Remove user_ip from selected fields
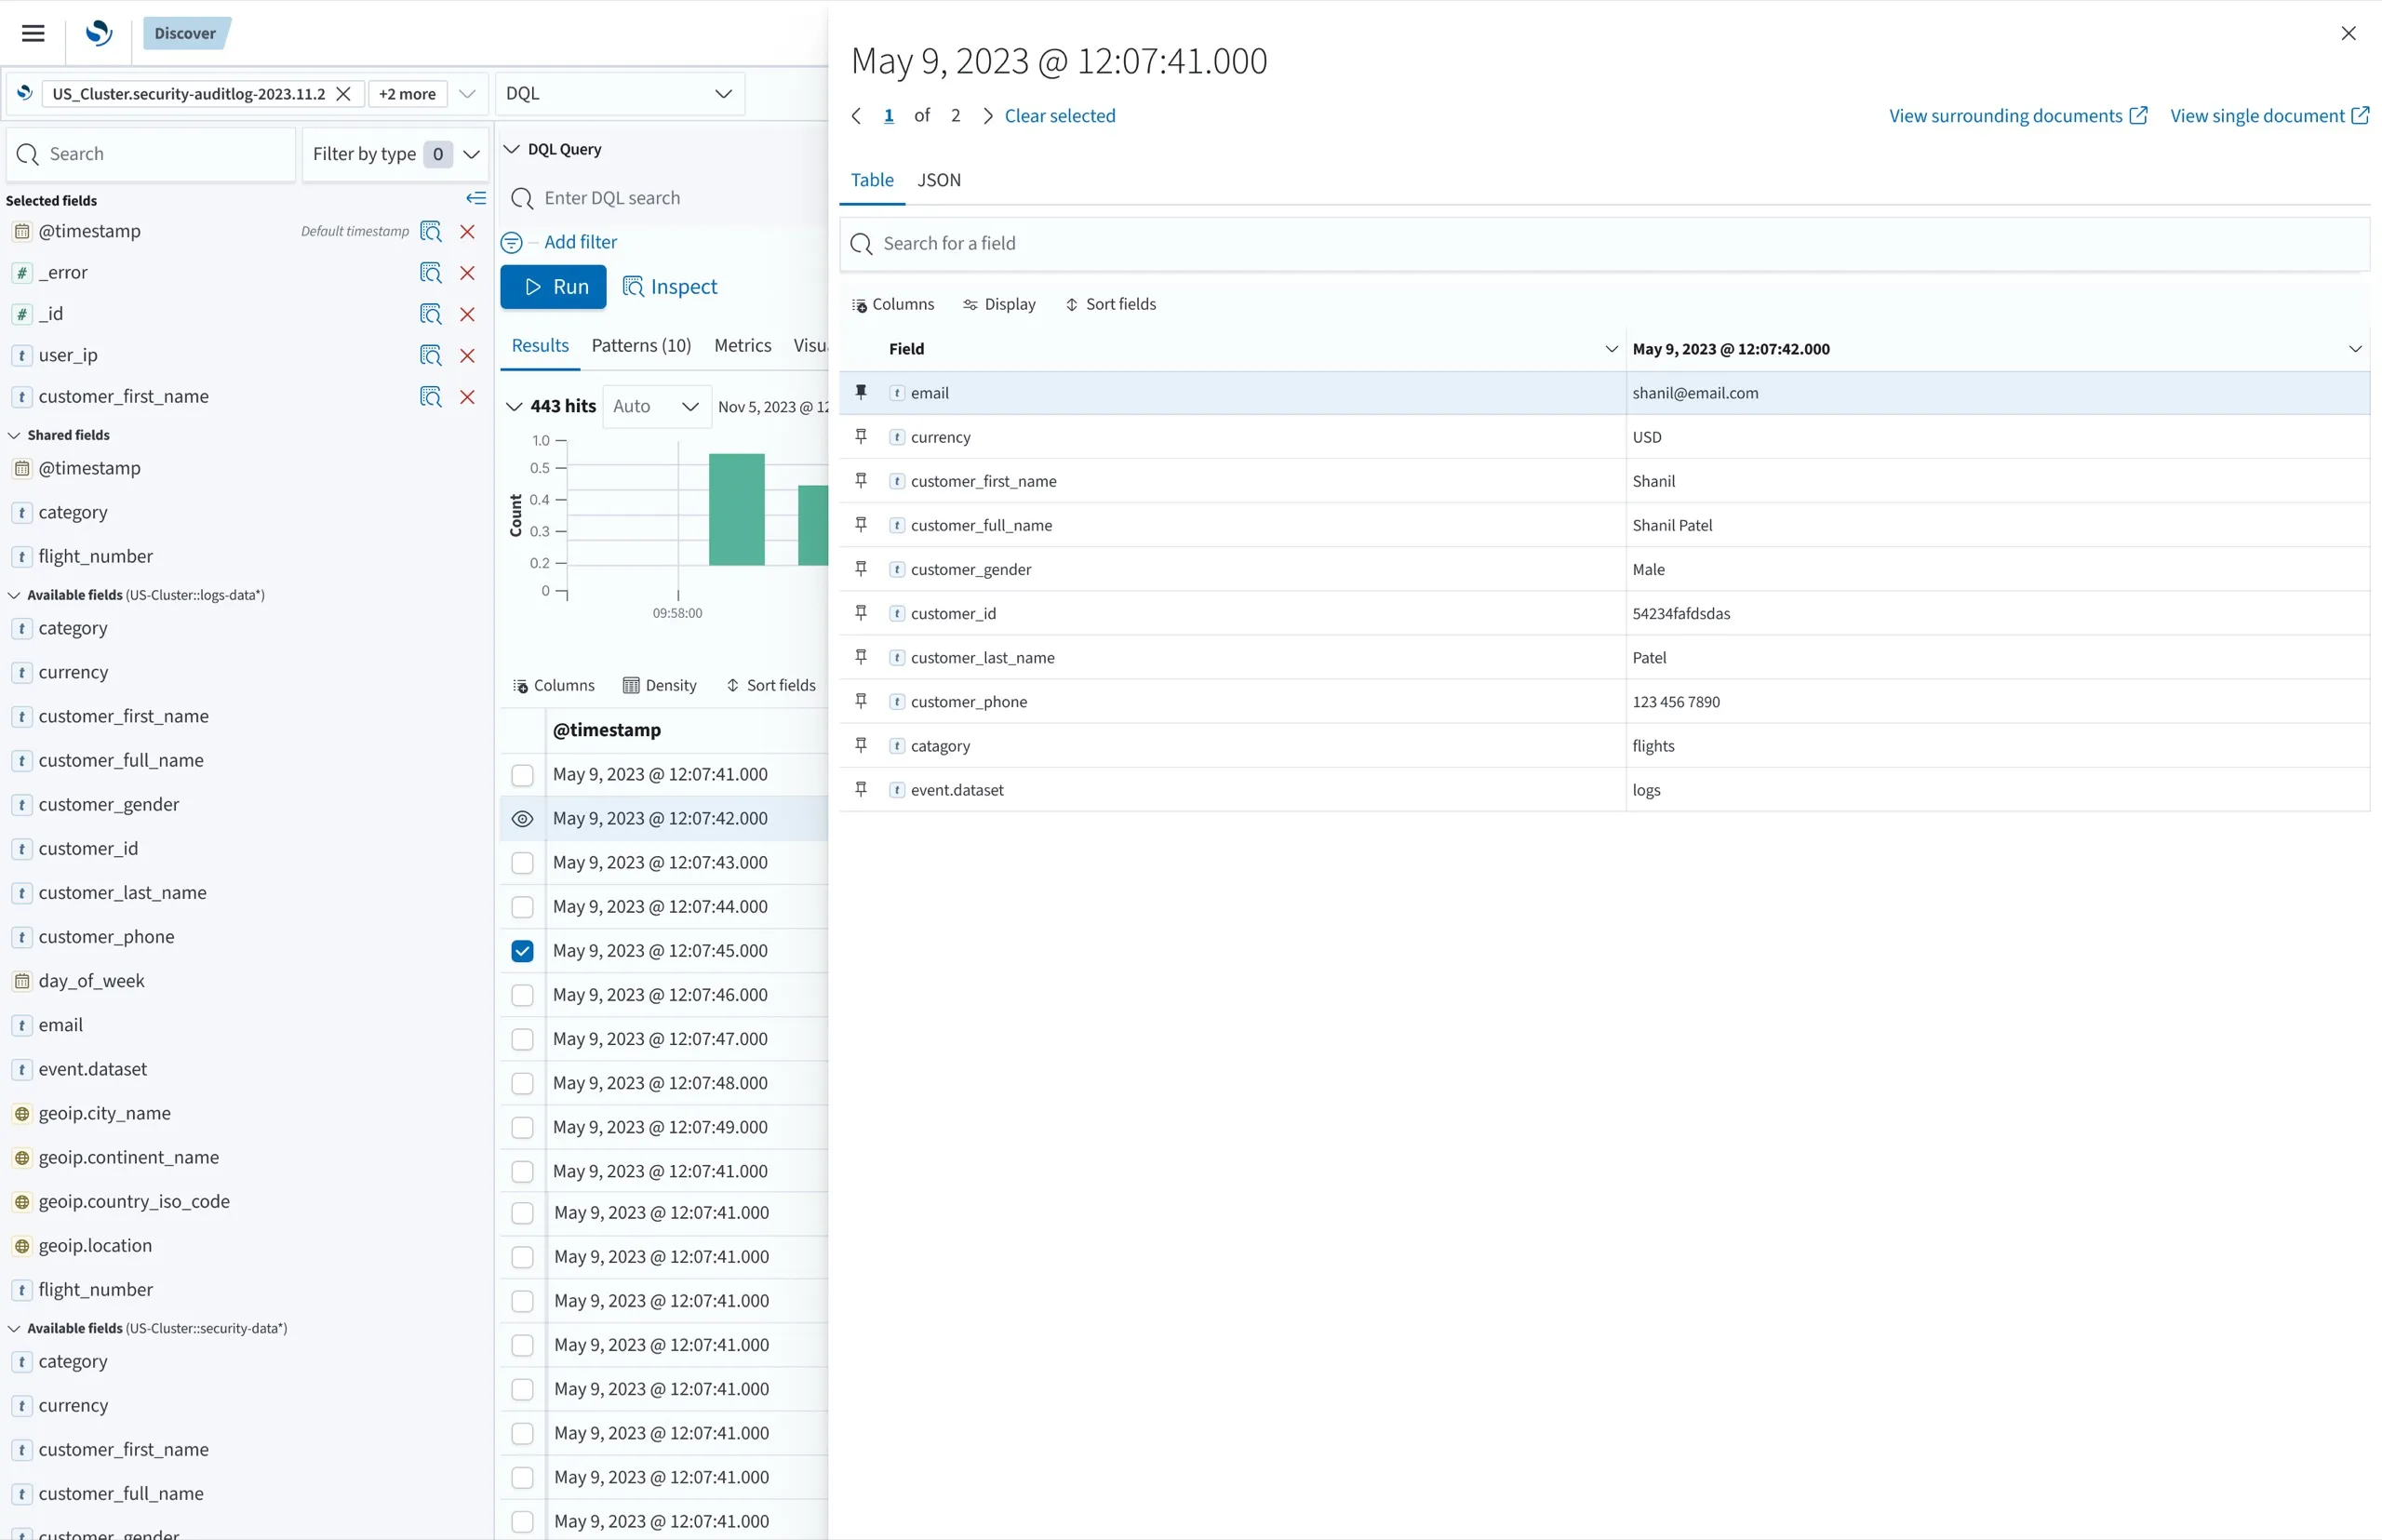Viewport: 2382px width, 1540px height. point(467,355)
